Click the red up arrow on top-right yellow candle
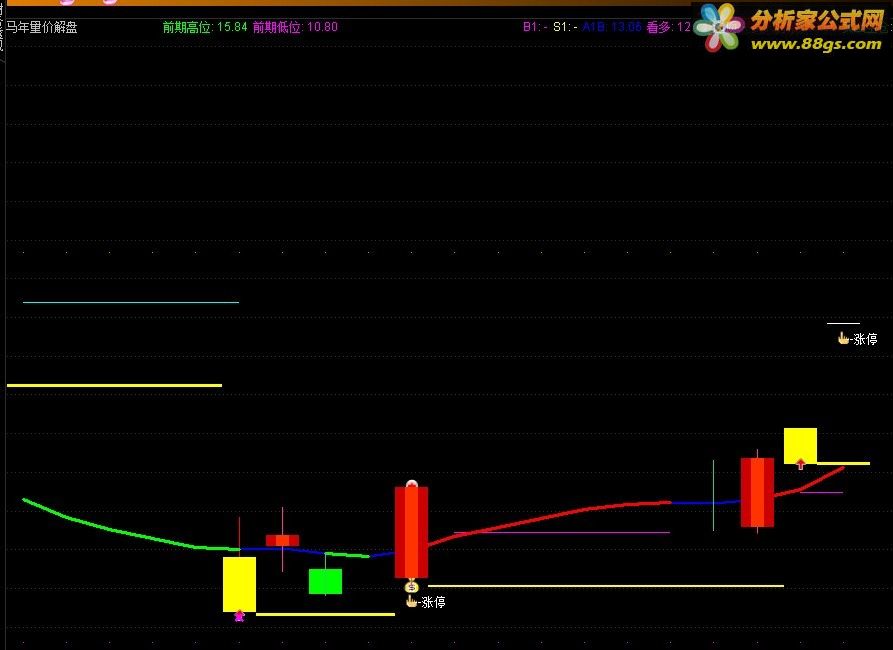 pyautogui.click(x=801, y=464)
